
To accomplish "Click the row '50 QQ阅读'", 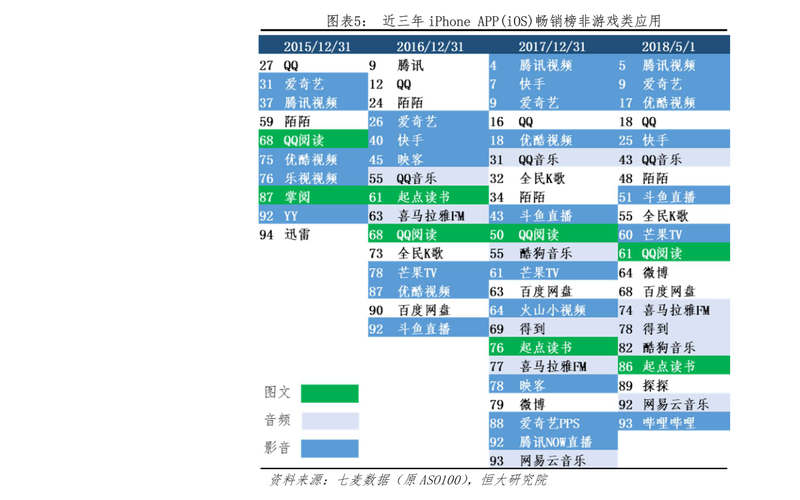I will [x=553, y=234].
